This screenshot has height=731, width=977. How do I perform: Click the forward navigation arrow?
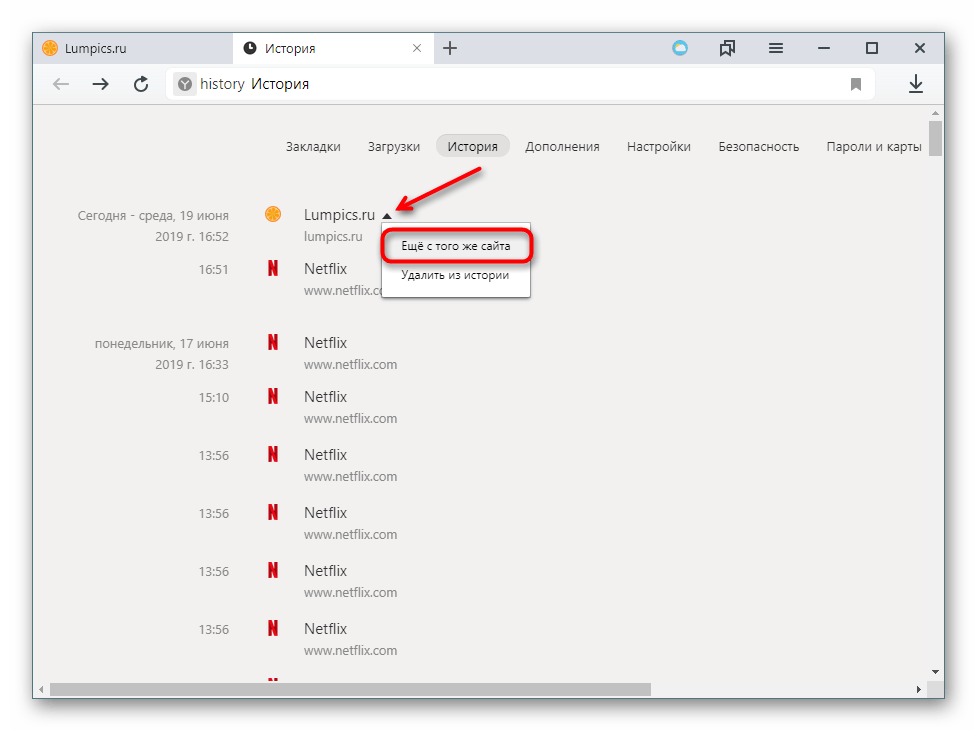click(100, 84)
